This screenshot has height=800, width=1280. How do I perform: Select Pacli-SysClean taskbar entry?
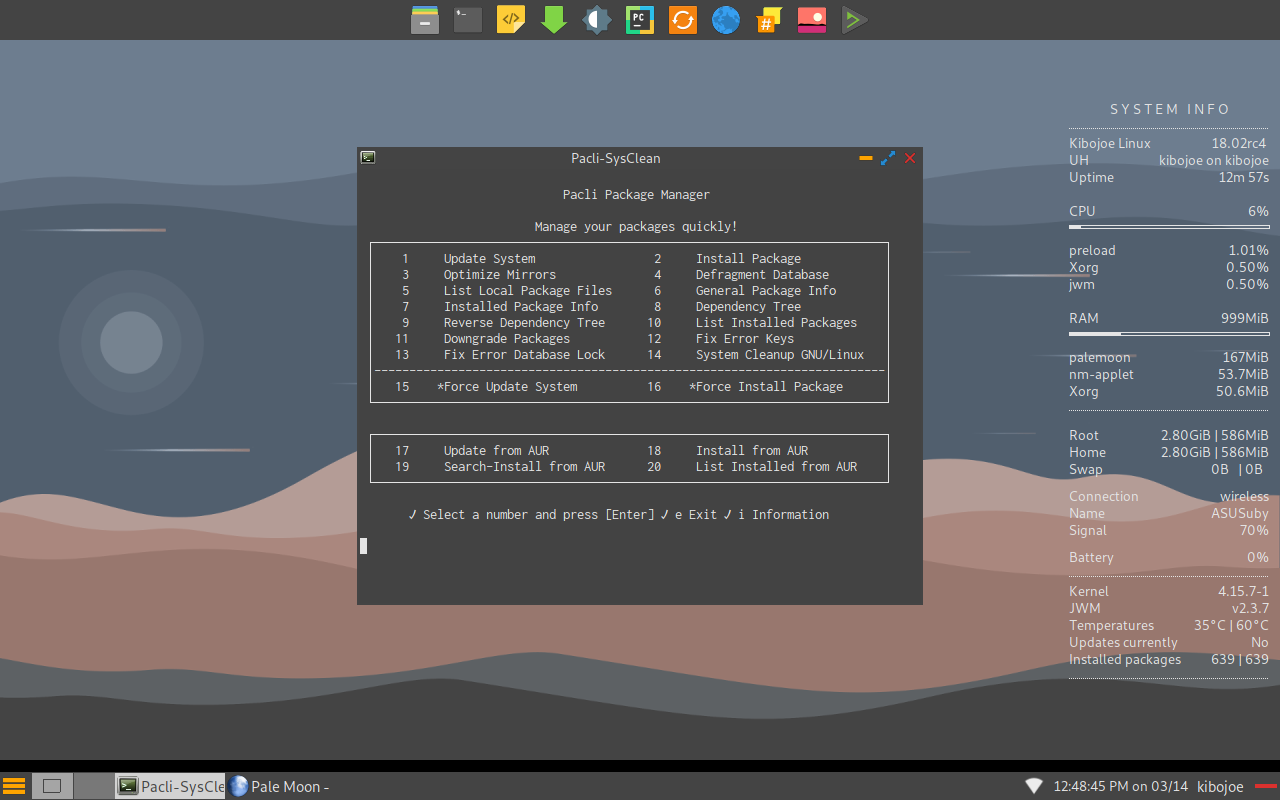[x=170, y=786]
